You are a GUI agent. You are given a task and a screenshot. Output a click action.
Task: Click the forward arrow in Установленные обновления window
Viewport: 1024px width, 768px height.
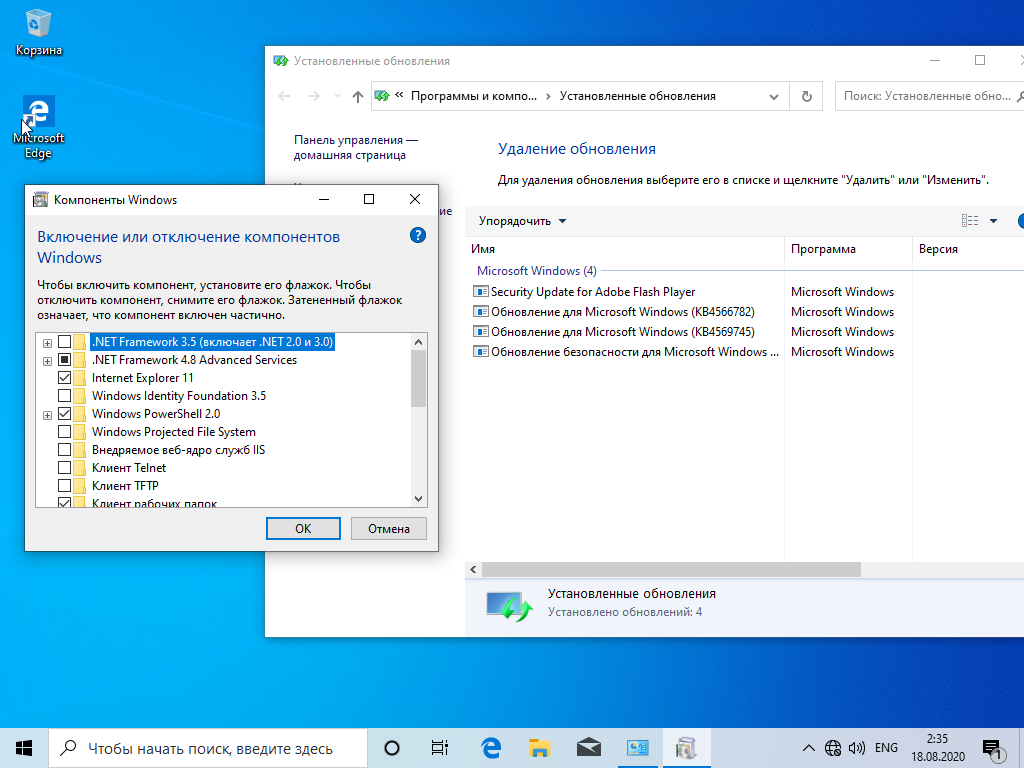tap(314, 96)
